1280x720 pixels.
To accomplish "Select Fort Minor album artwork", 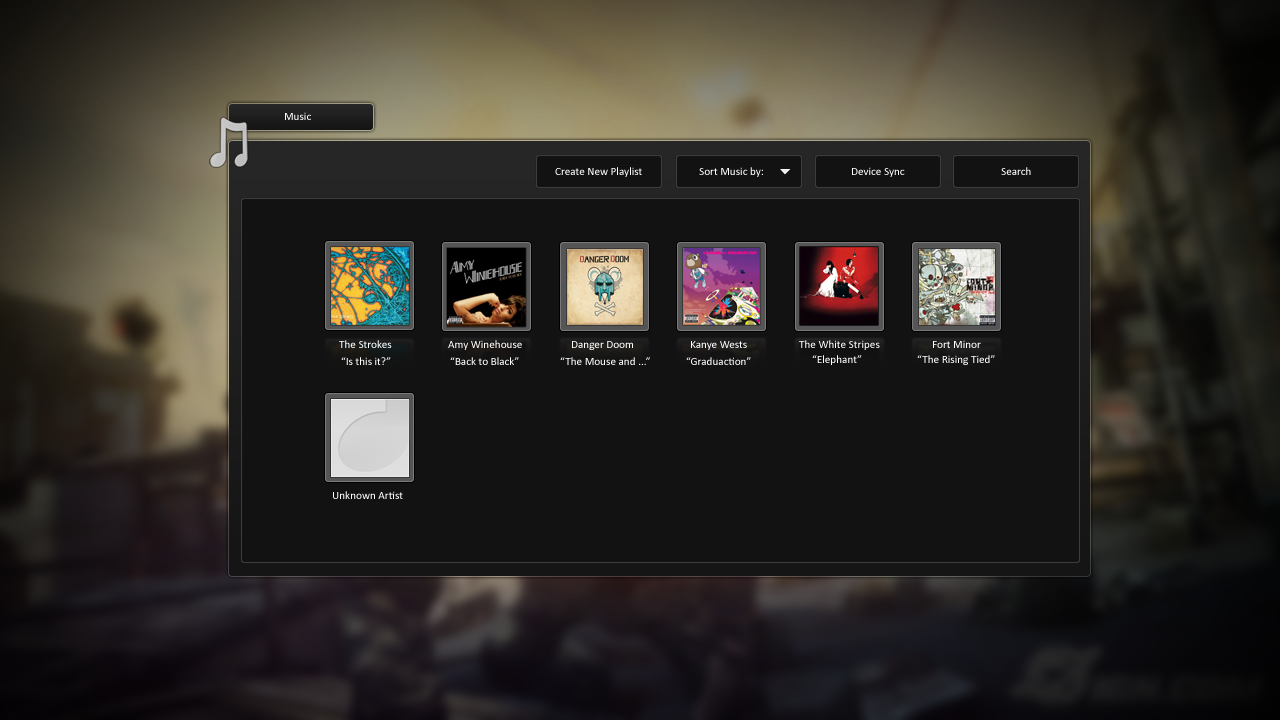I will (956, 286).
